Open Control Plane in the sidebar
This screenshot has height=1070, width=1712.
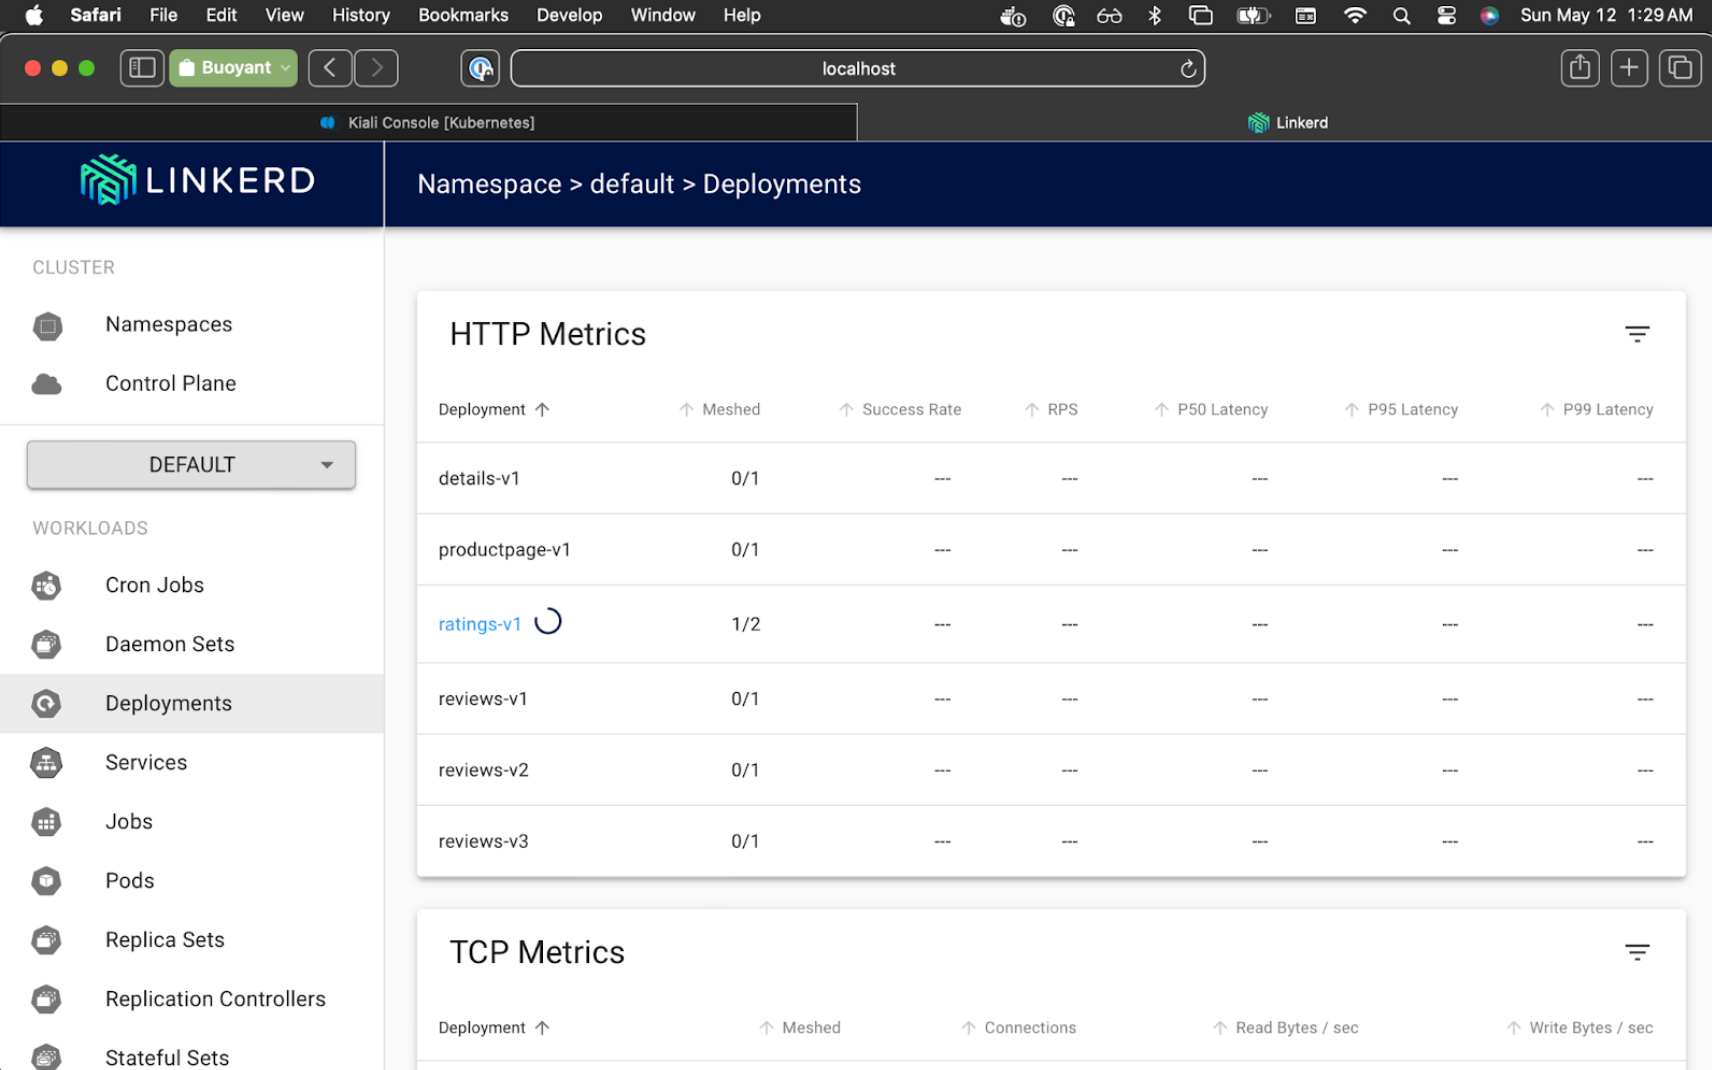coord(171,384)
